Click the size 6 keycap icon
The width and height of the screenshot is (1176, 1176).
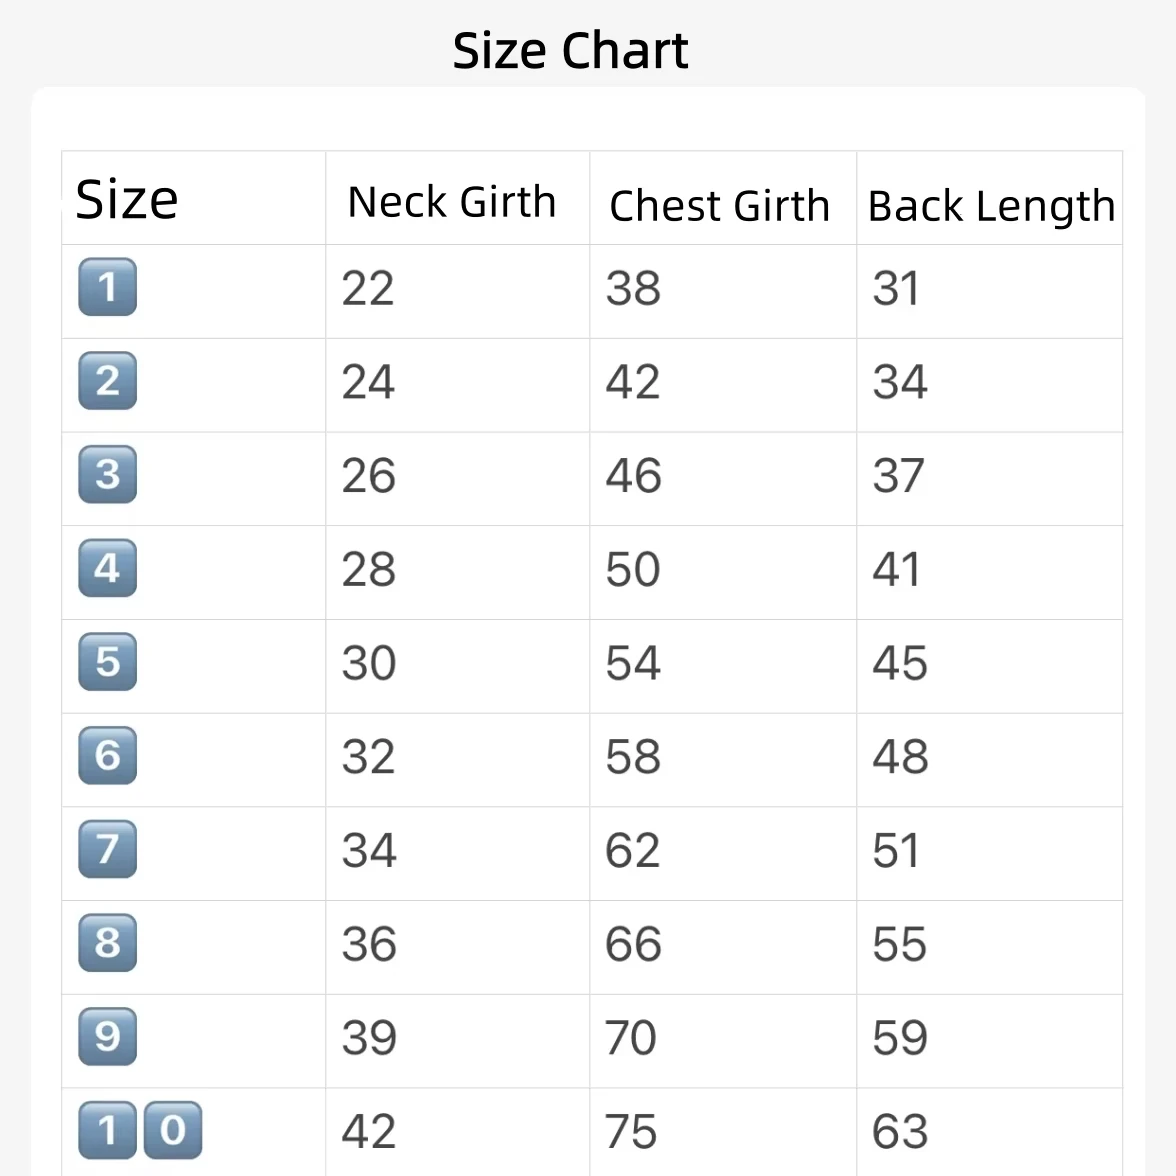click(107, 756)
